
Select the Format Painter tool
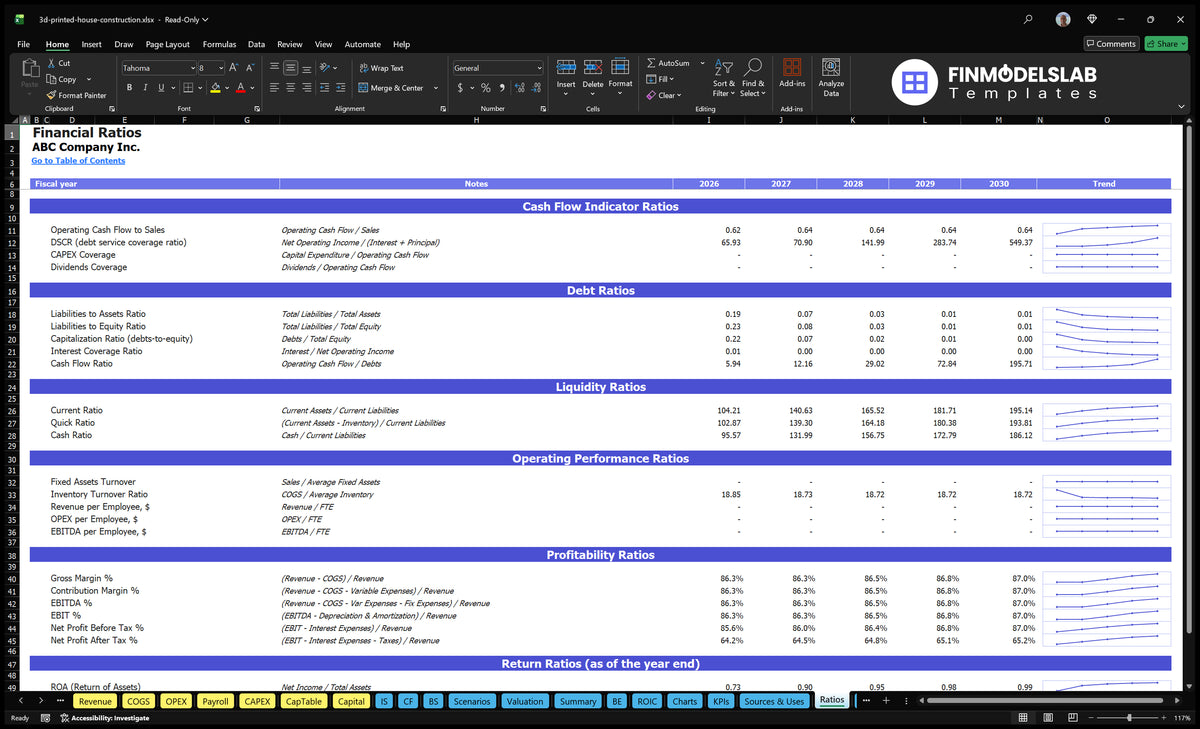76,95
